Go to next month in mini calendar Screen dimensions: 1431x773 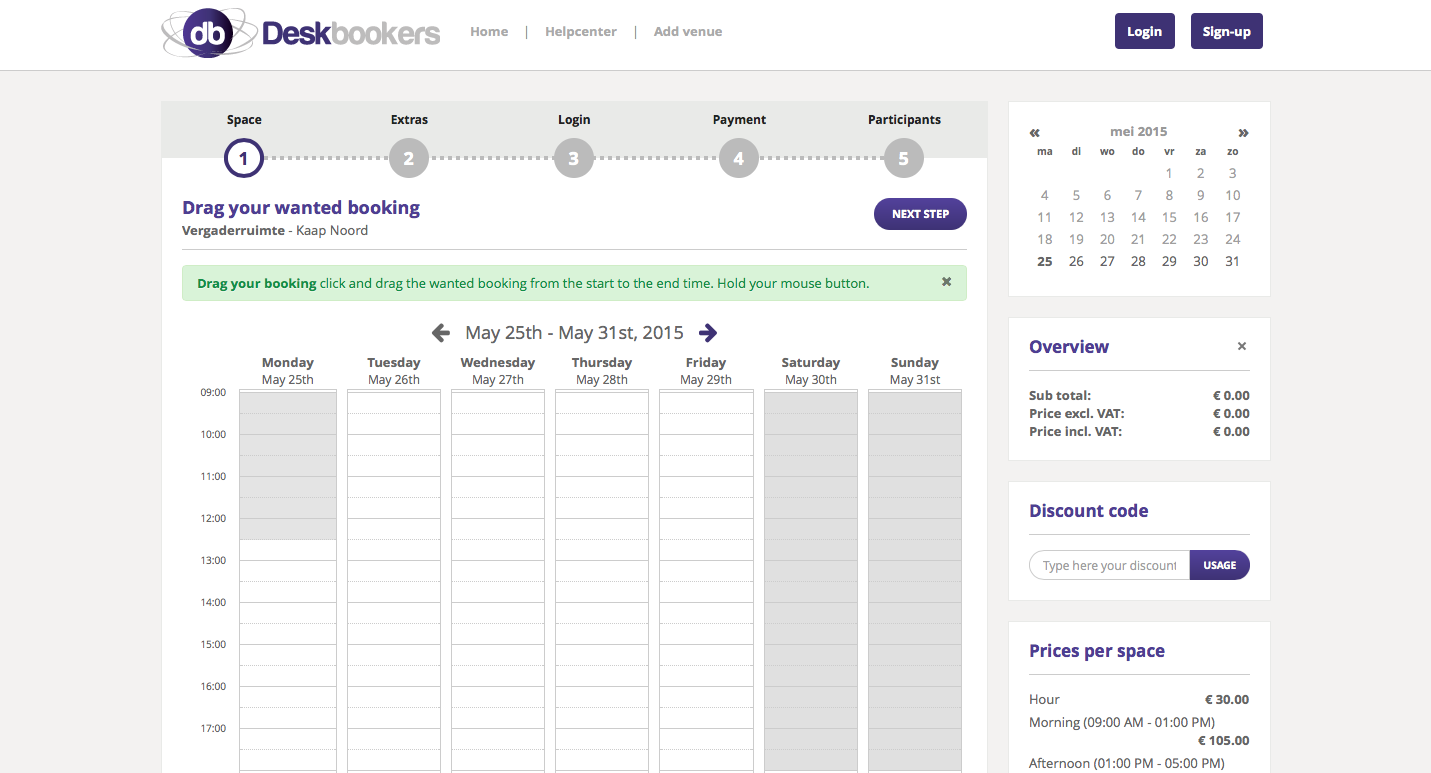(x=1243, y=131)
